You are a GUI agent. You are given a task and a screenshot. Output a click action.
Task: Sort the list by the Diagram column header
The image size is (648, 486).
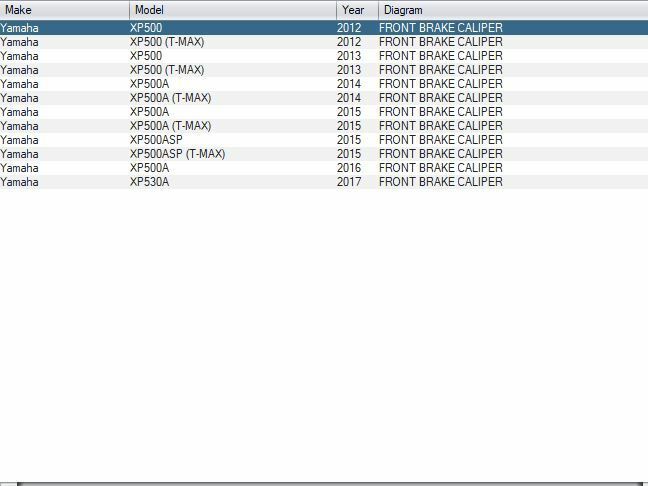513,10
